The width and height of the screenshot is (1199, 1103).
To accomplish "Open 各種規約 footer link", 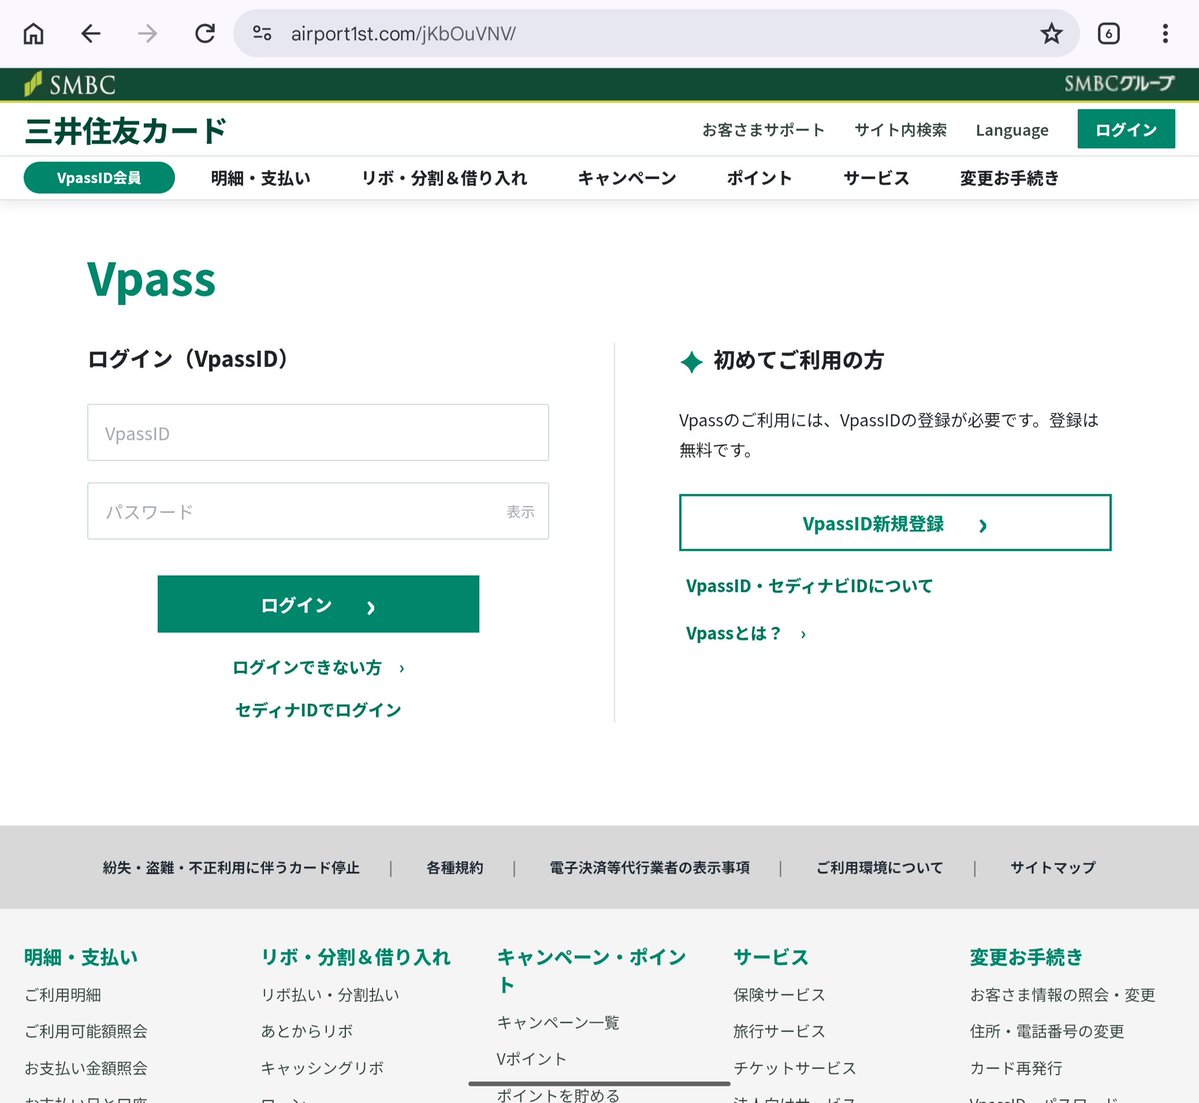I will point(454,867).
